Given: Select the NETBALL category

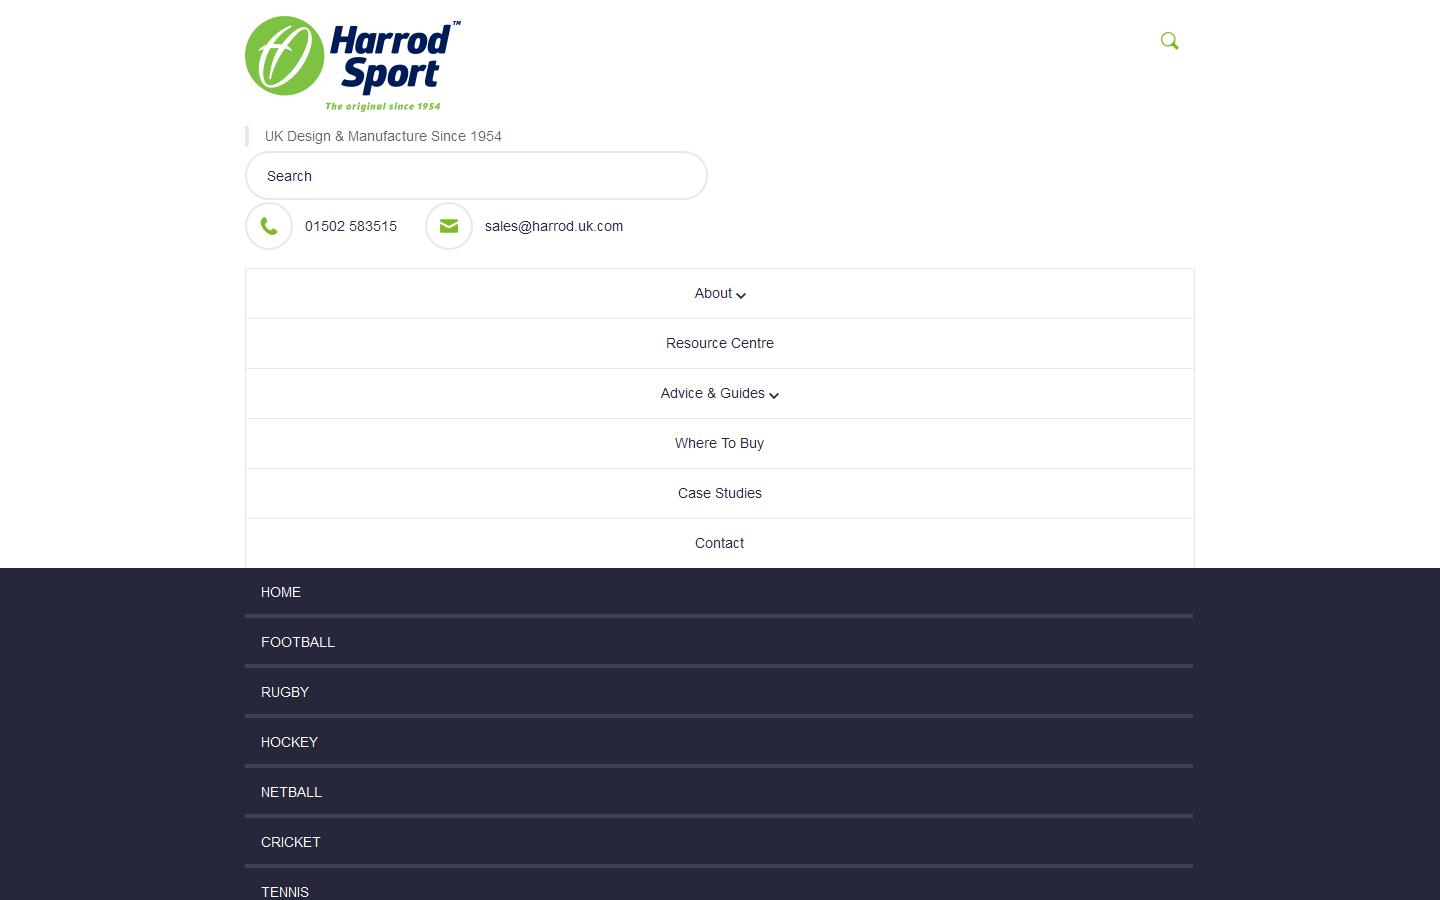Looking at the screenshot, I should coord(291,792).
